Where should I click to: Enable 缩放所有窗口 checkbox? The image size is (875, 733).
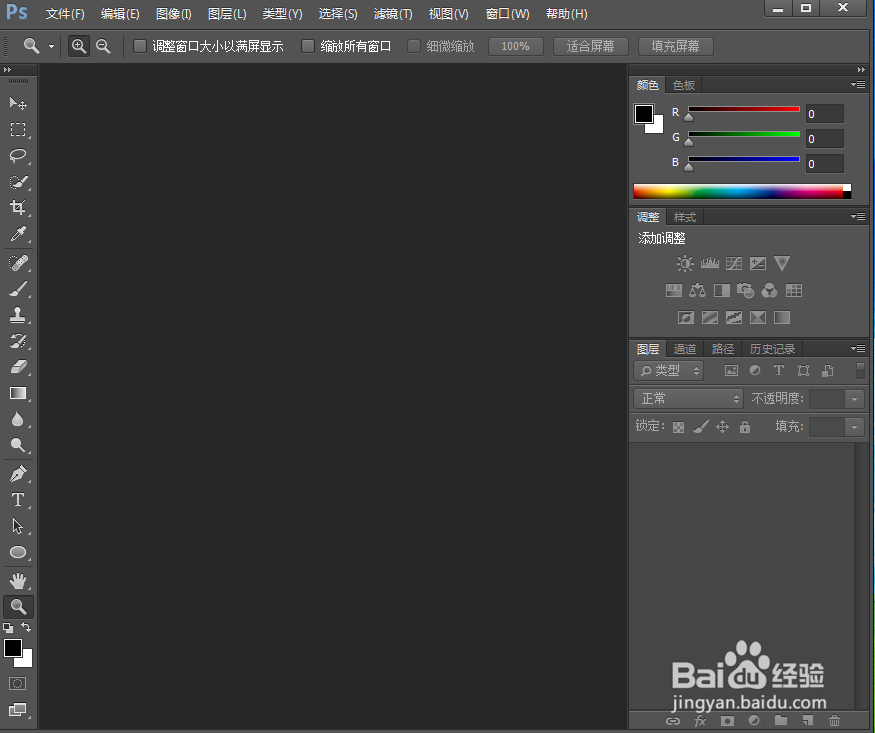(x=307, y=46)
